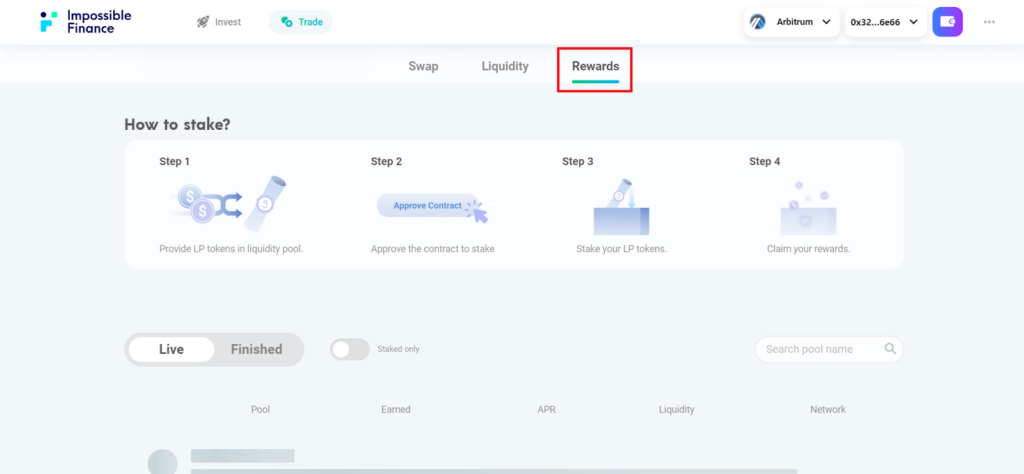Screen dimensions: 1024x474
Task: Click the APR column header
Action: [546, 409]
